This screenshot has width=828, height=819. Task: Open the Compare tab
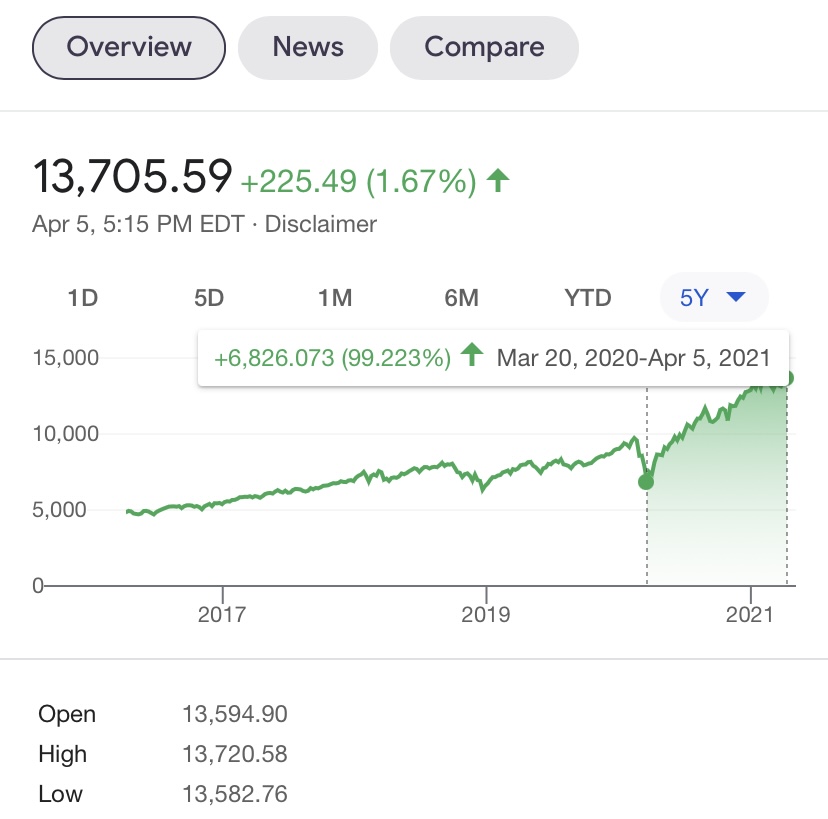tap(484, 48)
